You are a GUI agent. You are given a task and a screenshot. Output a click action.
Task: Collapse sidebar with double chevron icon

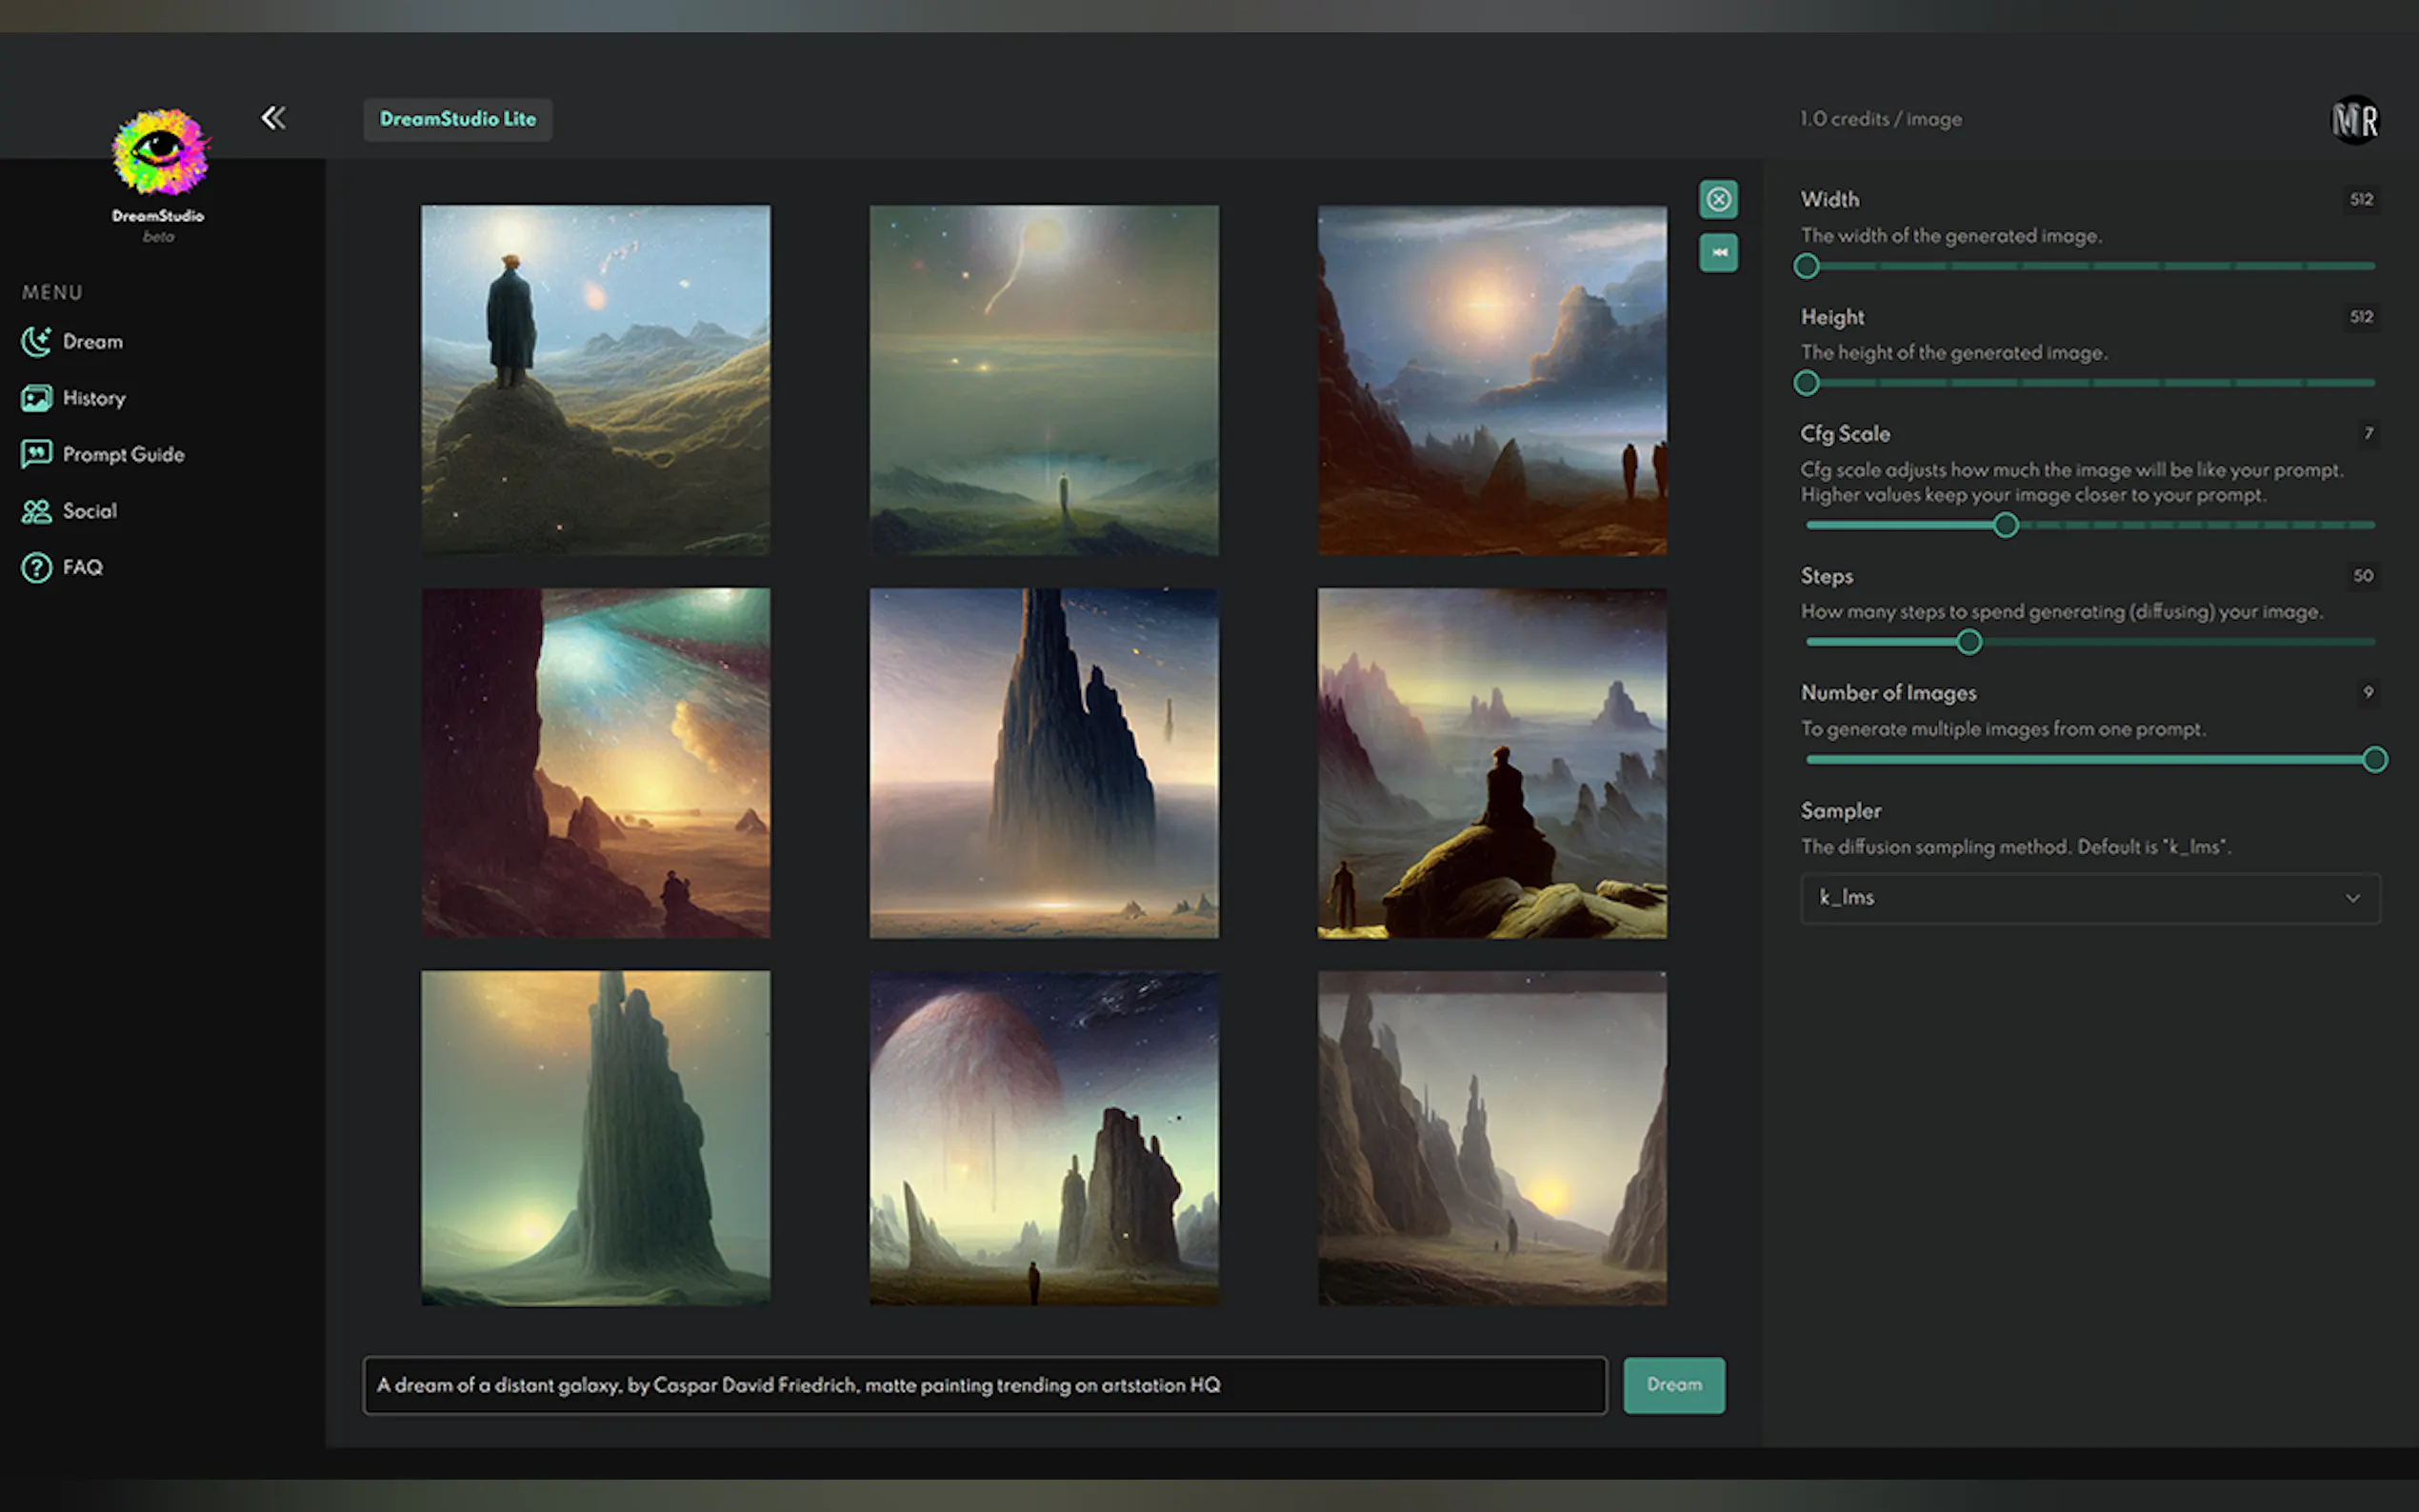pyautogui.click(x=273, y=118)
